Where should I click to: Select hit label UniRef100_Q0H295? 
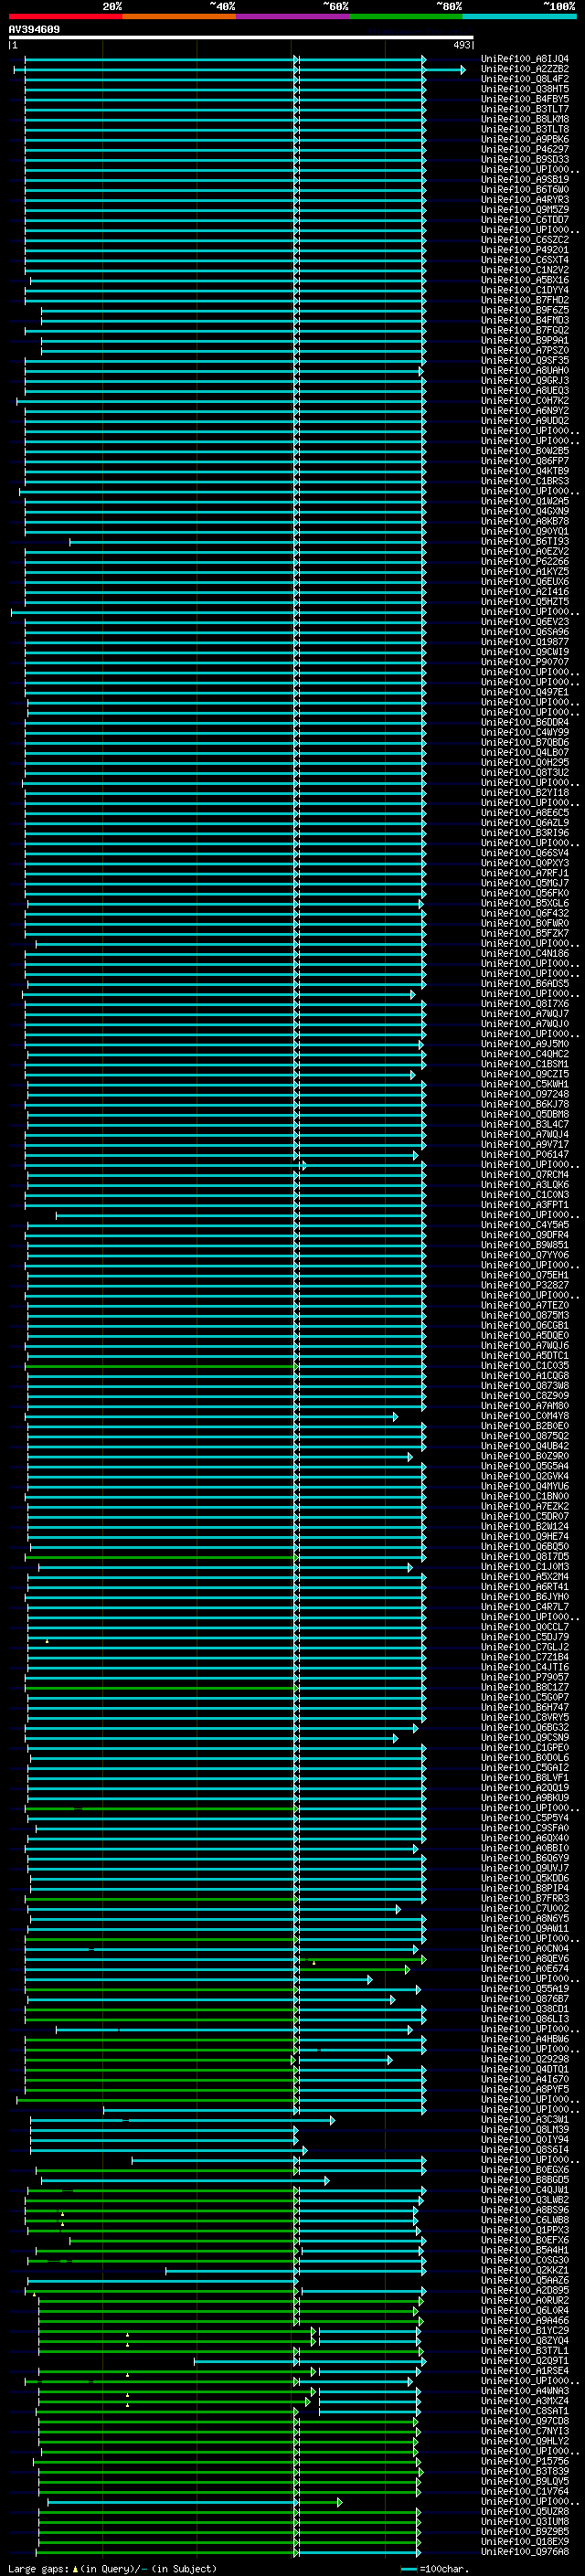click(525, 762)
